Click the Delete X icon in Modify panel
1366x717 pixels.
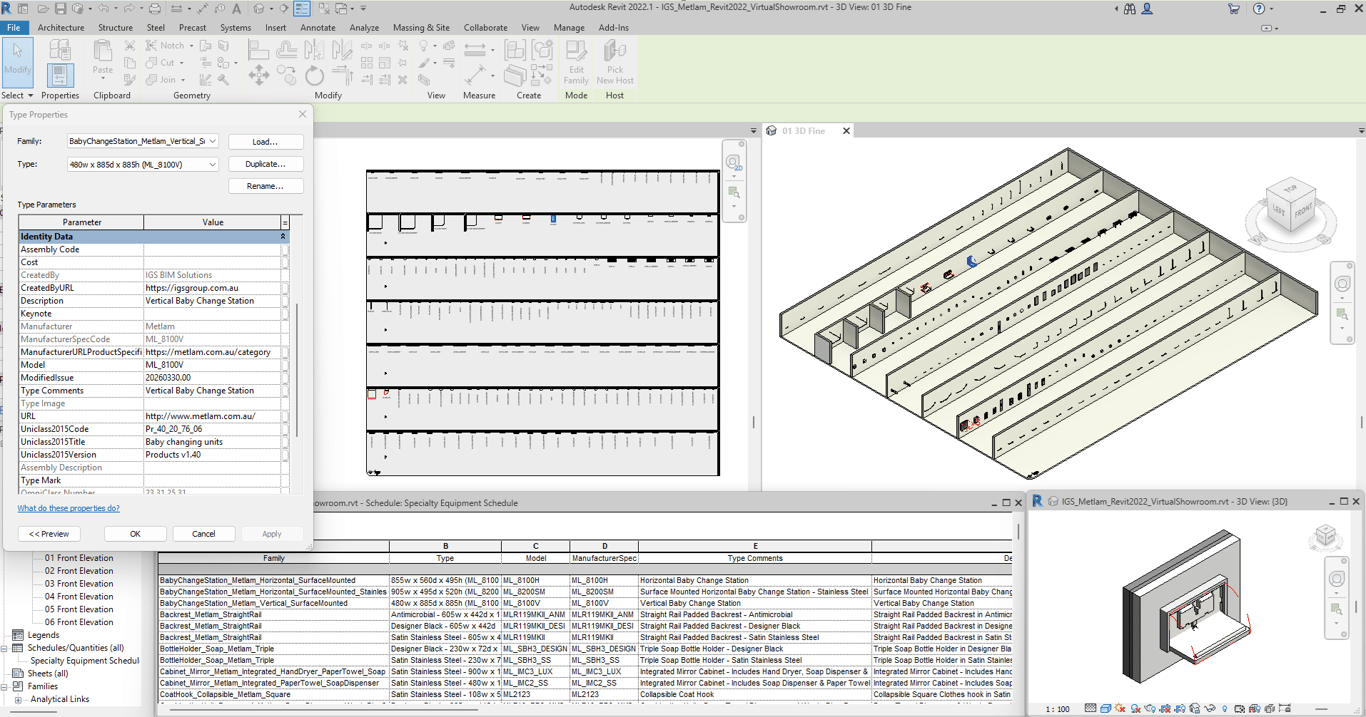coord(403,79)
